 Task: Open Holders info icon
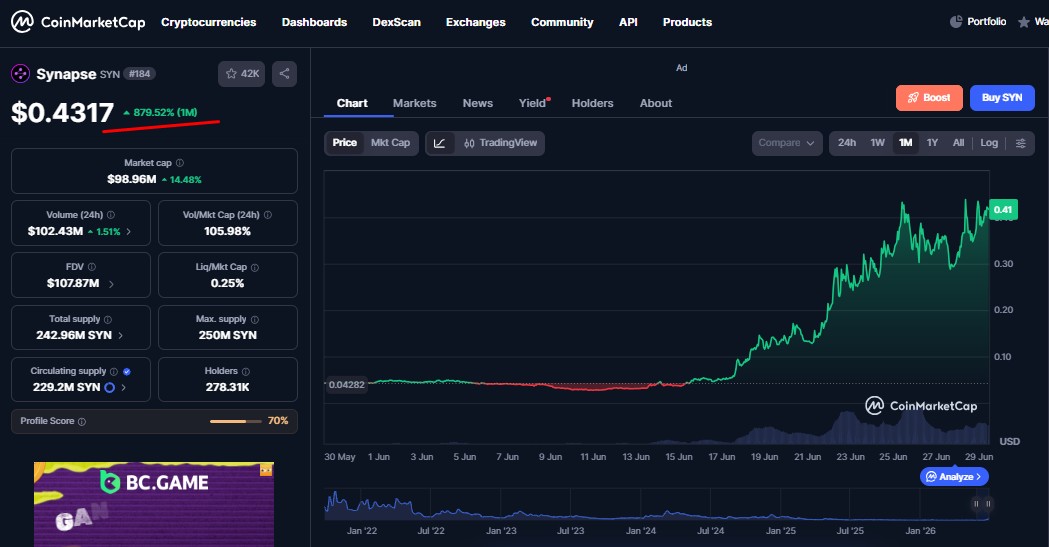click(x=246, y=371)
